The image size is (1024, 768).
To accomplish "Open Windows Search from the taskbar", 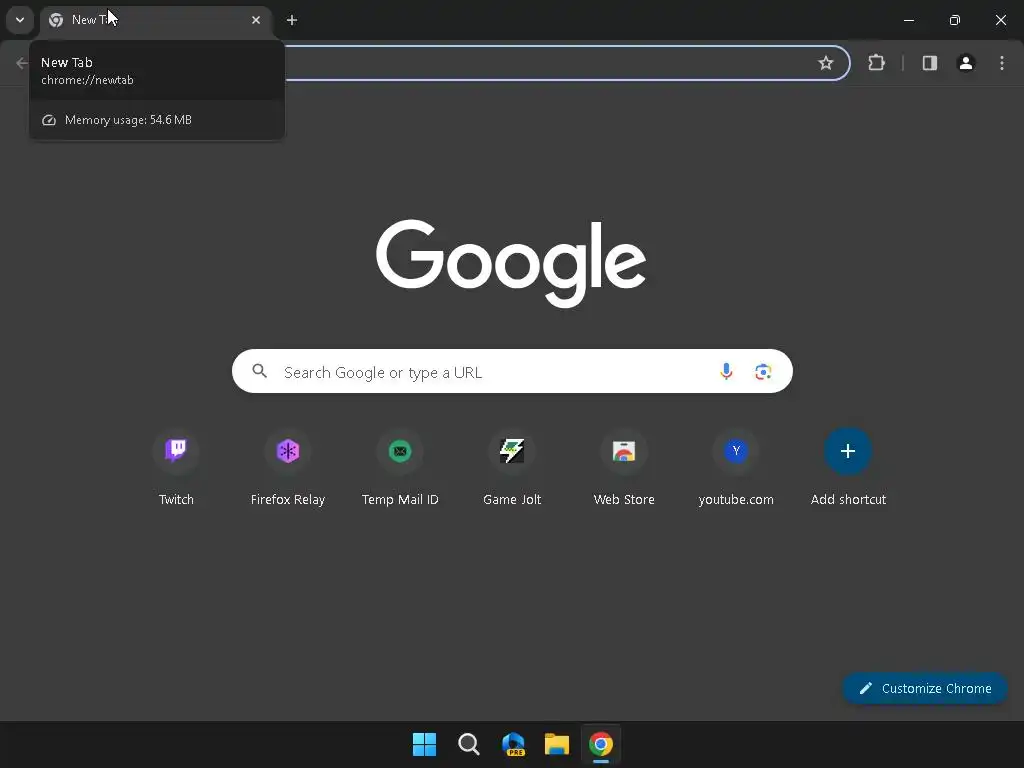I will click(468, 744).
